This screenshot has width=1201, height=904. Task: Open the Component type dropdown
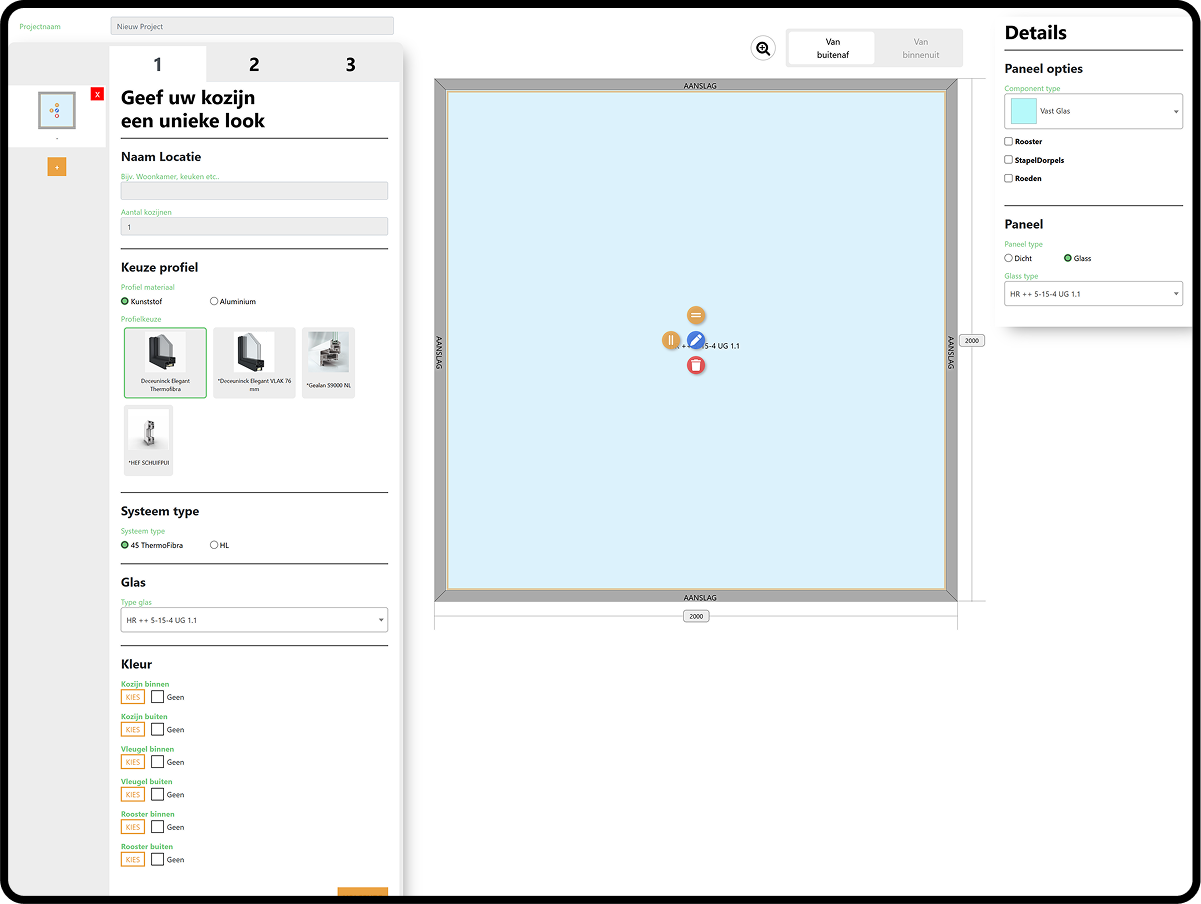pyautogui.click(x=1093, y=111)
